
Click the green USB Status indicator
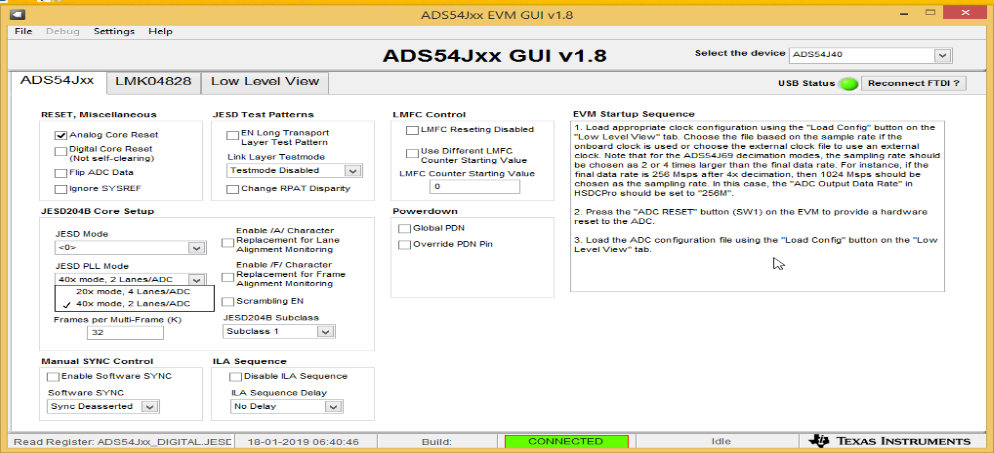[x=849, y=84]
